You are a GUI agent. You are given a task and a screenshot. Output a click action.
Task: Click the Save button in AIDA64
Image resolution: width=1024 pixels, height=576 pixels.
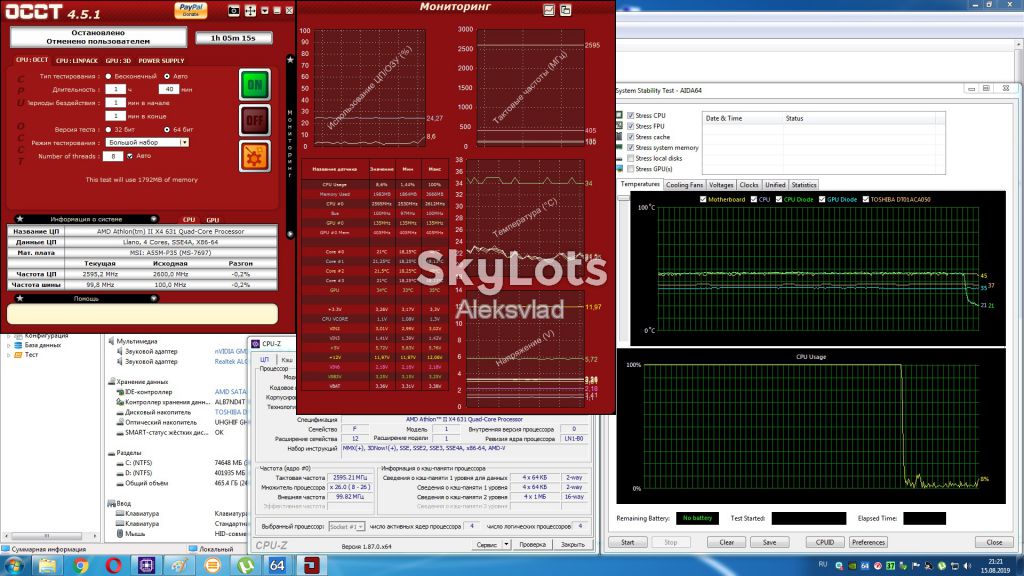pos(769,542)
